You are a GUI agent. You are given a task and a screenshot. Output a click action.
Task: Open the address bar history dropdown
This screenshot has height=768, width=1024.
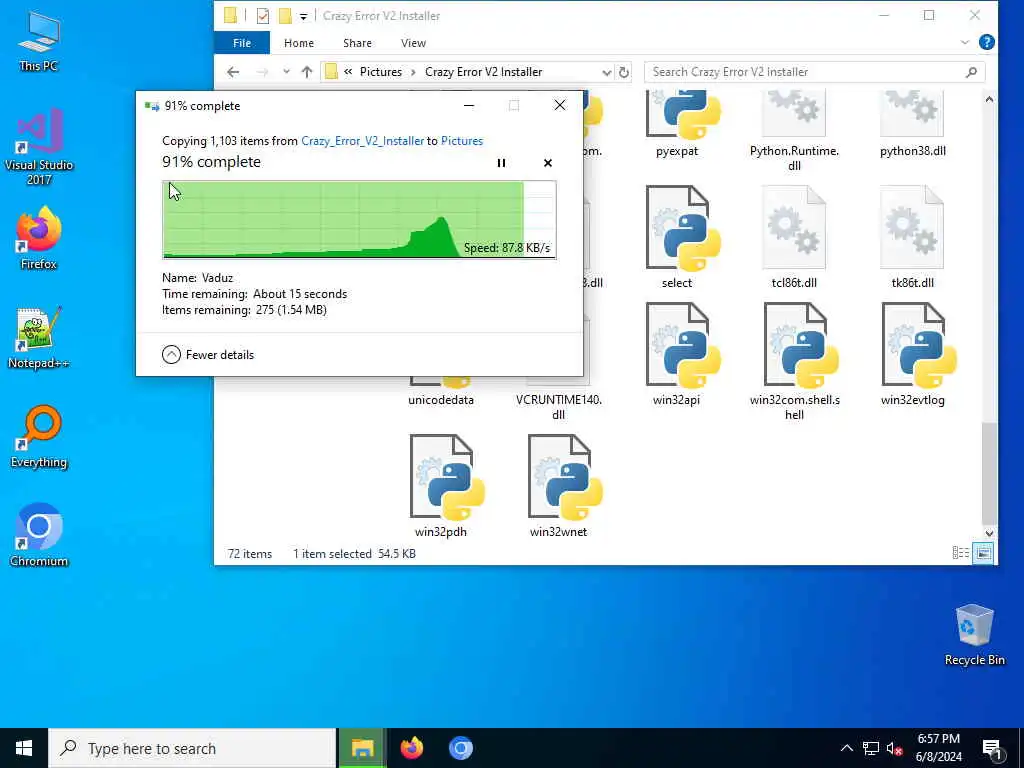[x=607, y=72]
